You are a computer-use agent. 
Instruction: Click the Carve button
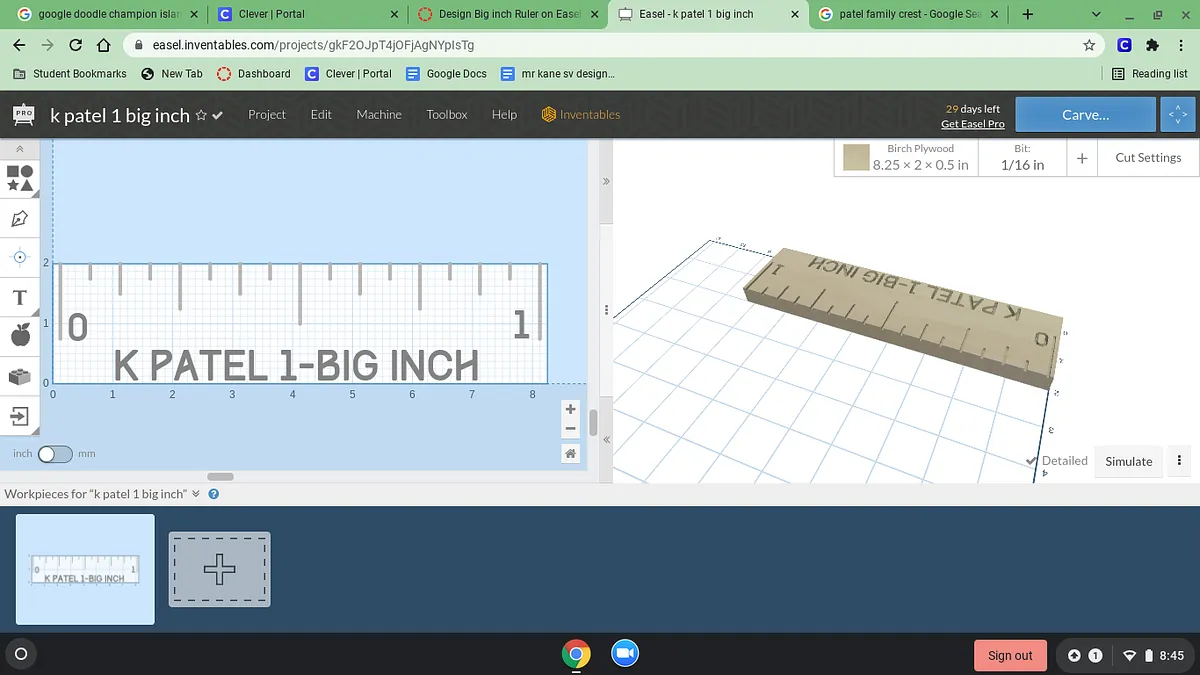point(1085,115)
